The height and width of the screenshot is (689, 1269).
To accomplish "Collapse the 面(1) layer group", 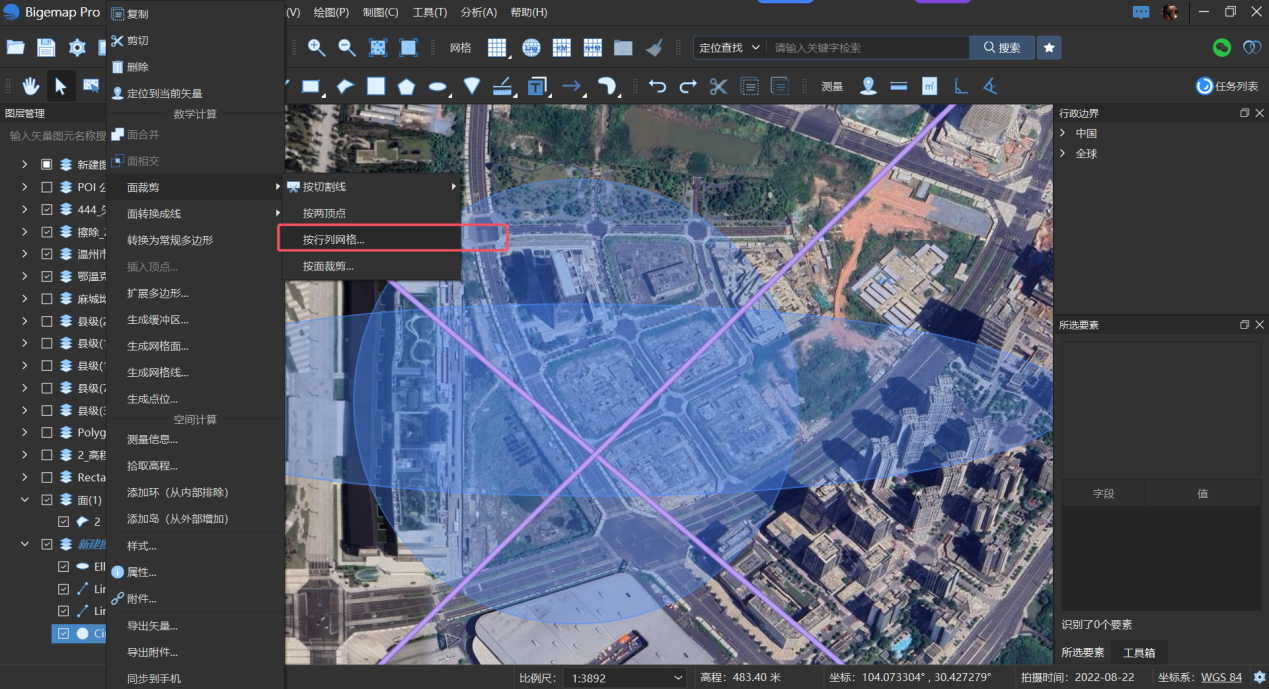I will 25,499.
